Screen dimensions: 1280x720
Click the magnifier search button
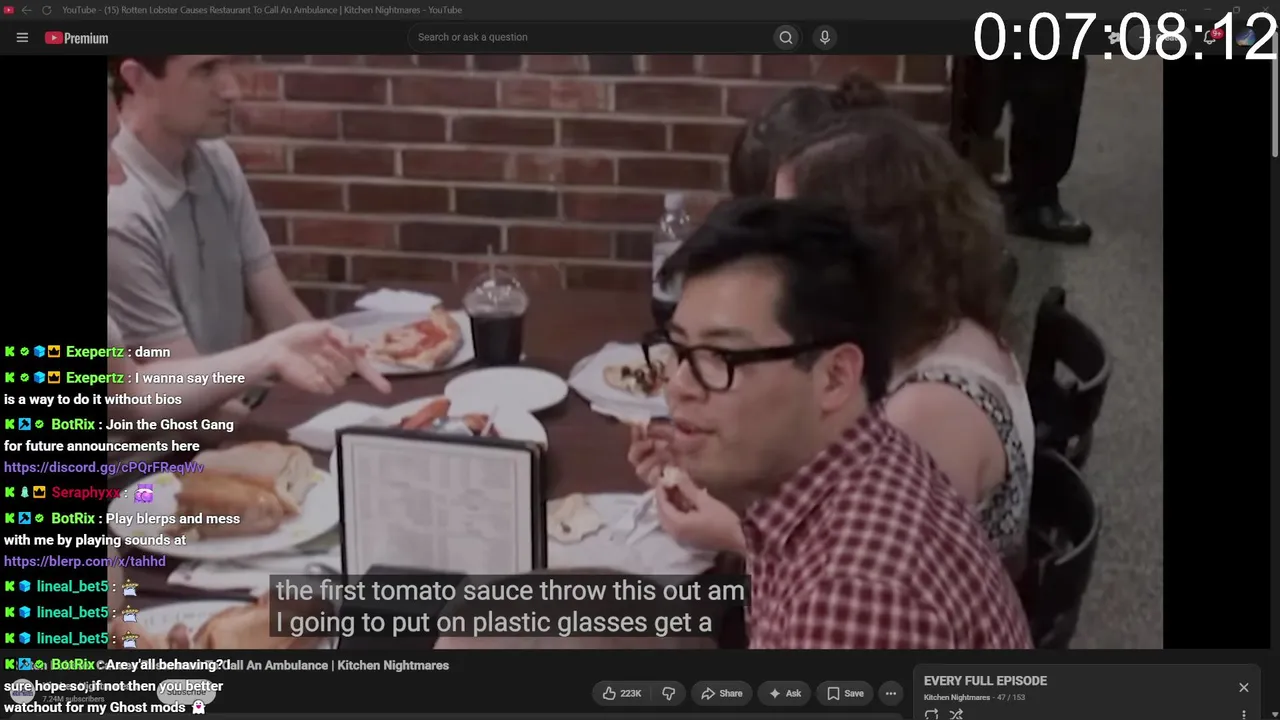click(786, 37)
